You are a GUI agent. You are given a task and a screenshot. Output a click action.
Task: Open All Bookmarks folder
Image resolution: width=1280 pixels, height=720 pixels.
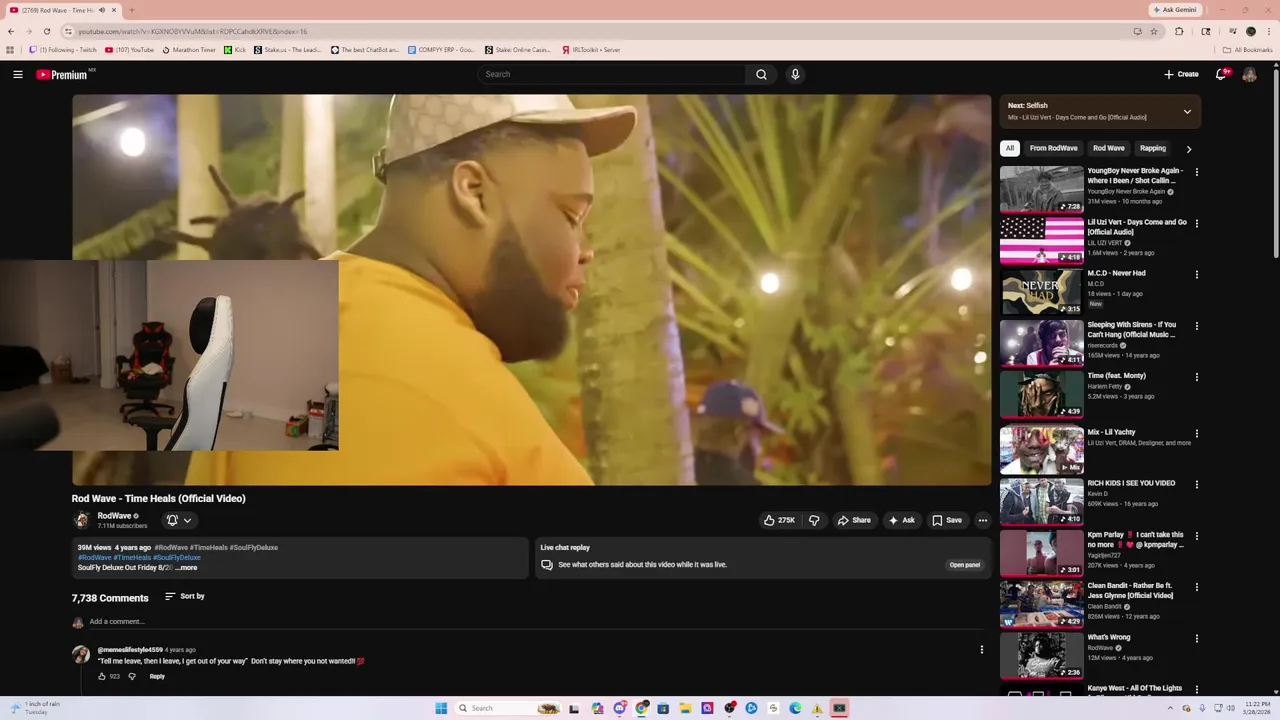tap(1247, 49)
